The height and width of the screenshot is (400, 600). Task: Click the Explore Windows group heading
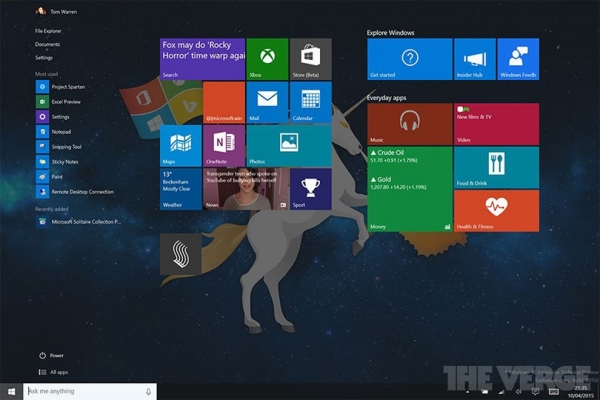390,33
